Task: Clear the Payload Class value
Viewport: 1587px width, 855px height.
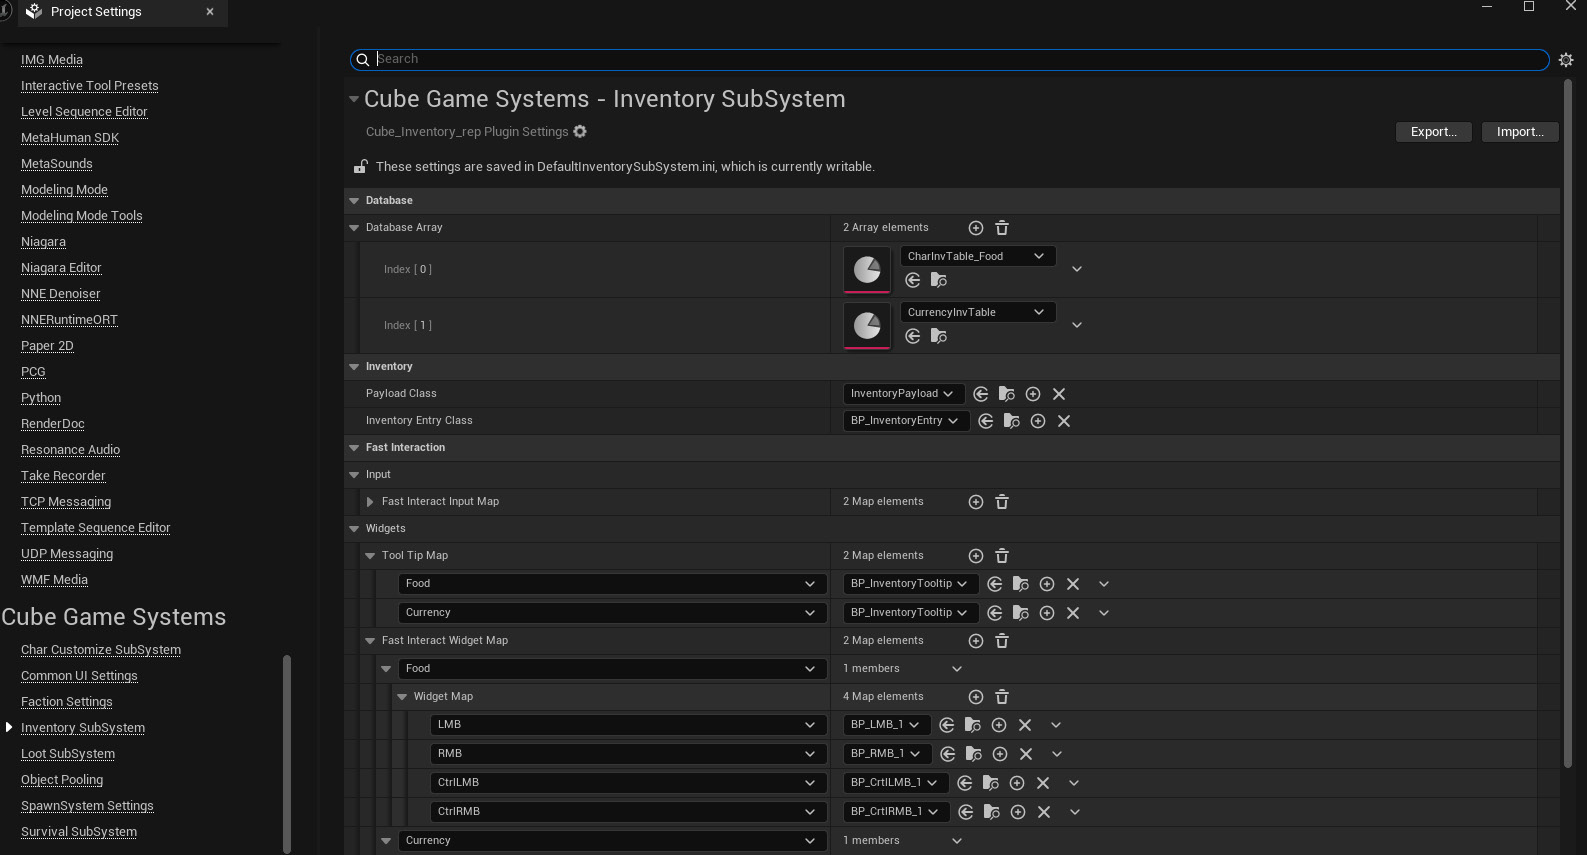Action: (x=1059, y=394)
